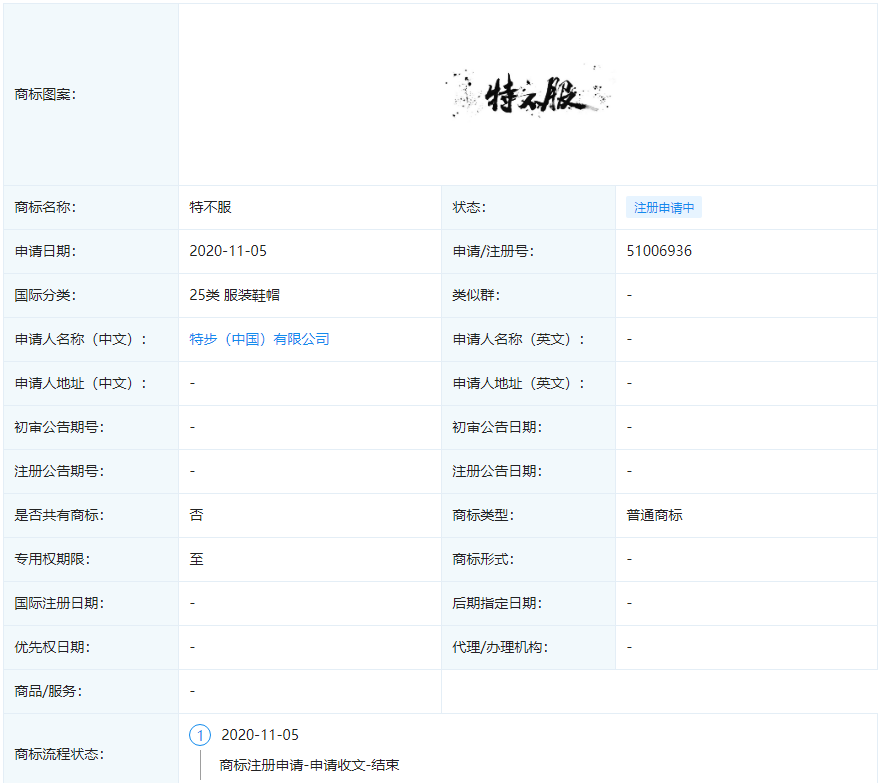Click the 专用权期限 label
878x783 pixels.
[x=52, y=559]
